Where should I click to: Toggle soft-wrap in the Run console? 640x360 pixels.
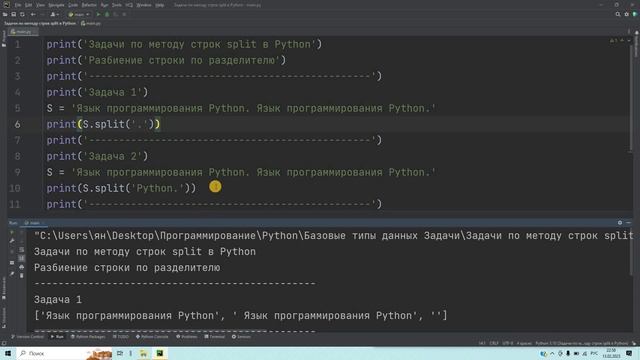pos(22,250)
